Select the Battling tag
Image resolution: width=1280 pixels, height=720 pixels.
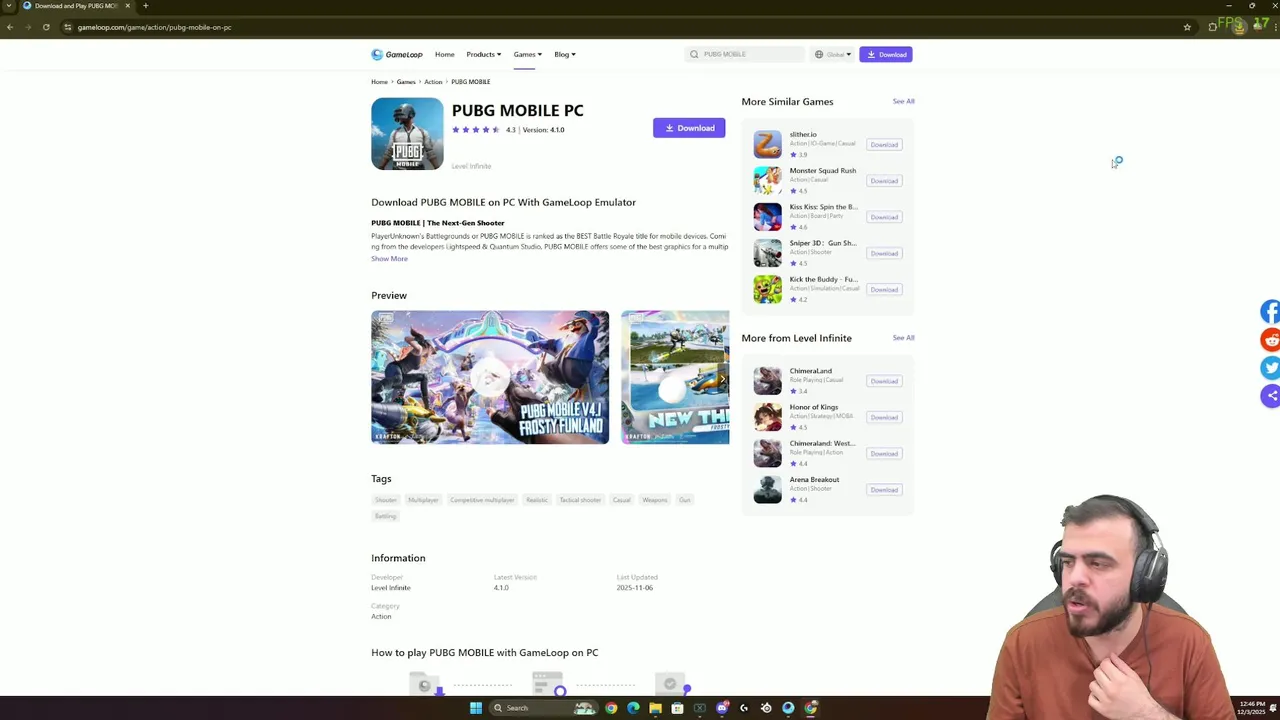386,516
